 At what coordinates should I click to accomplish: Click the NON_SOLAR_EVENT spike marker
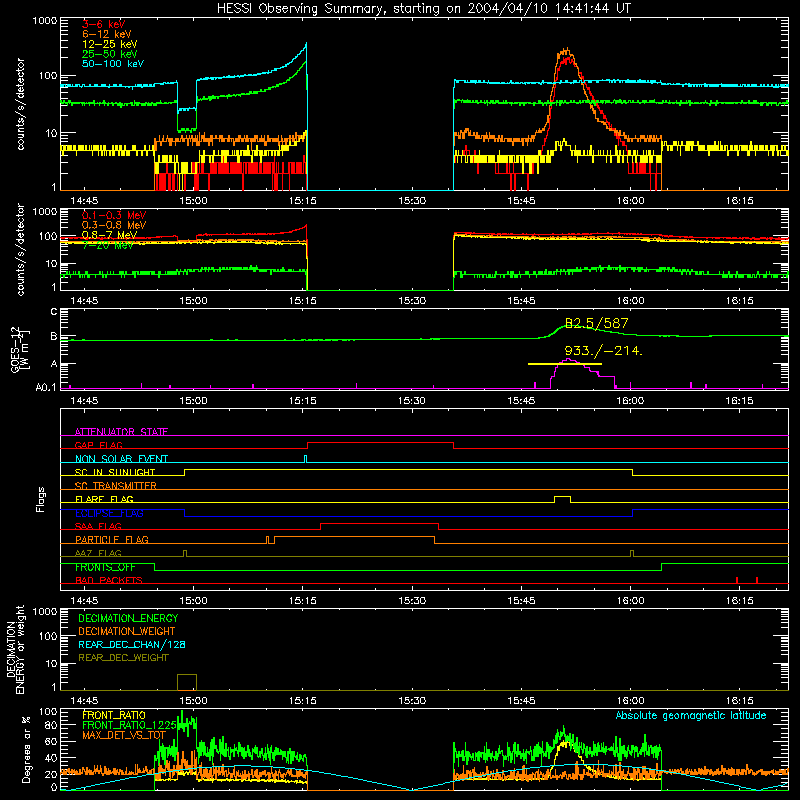click(x=306, y=459)
